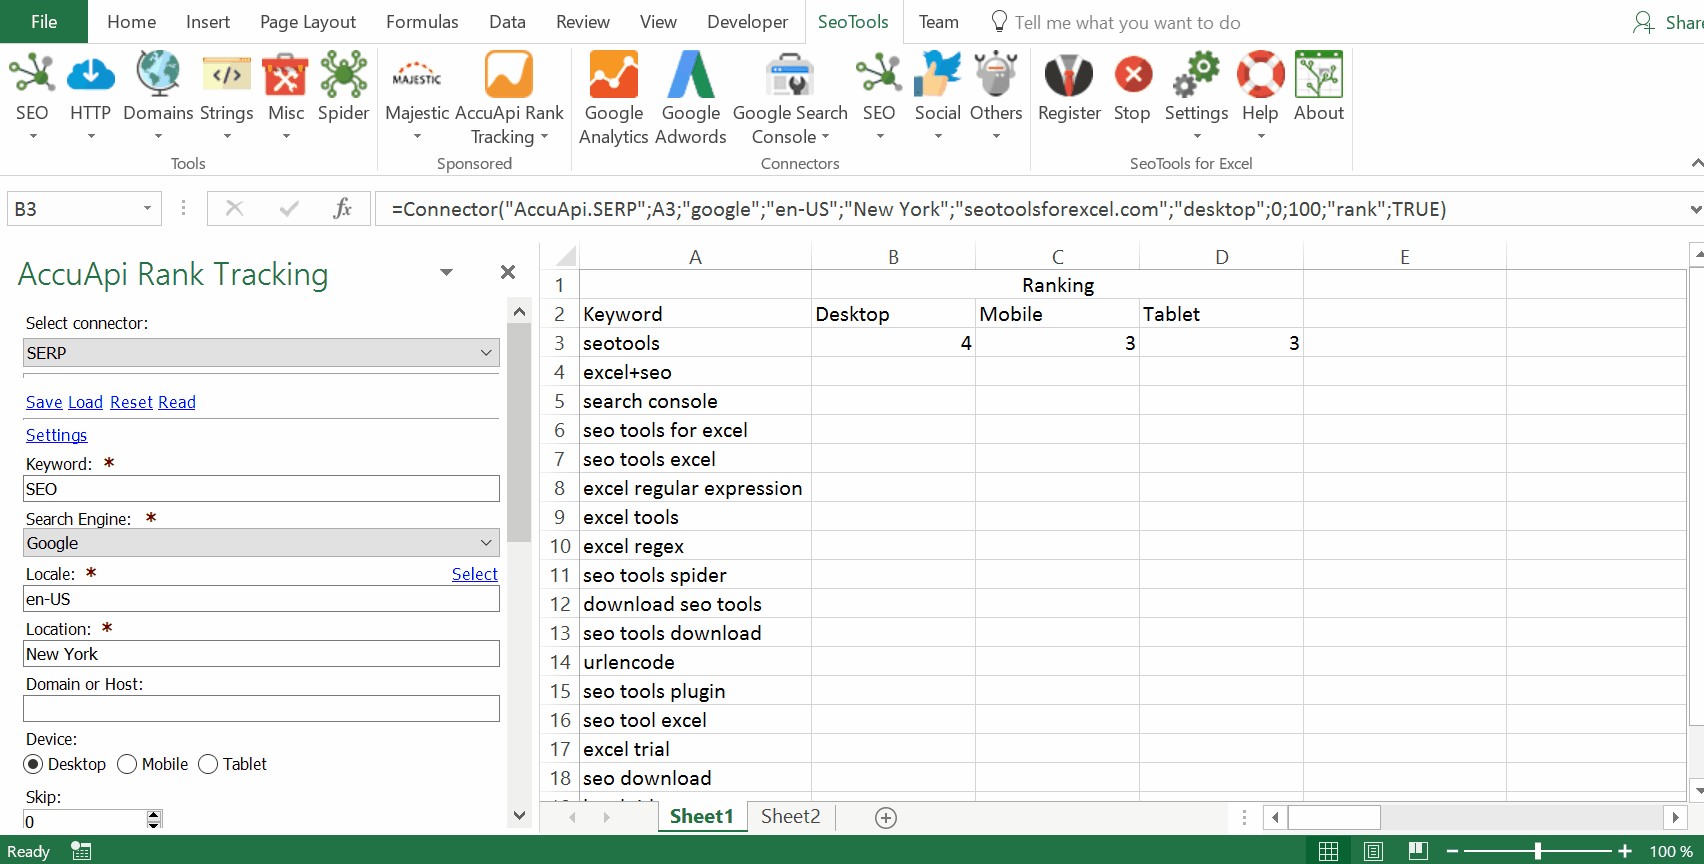The width and height of the screenshot is (1704, 864).
Task: Click the Read link in task pane
Action: 177,402
